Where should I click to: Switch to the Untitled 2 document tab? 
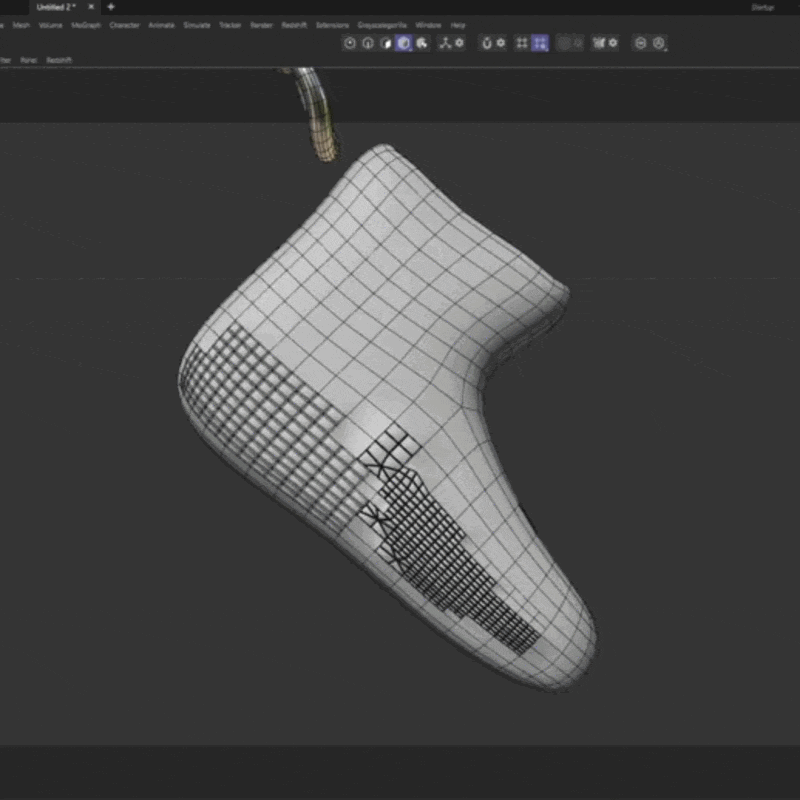(x=54, y=7)
